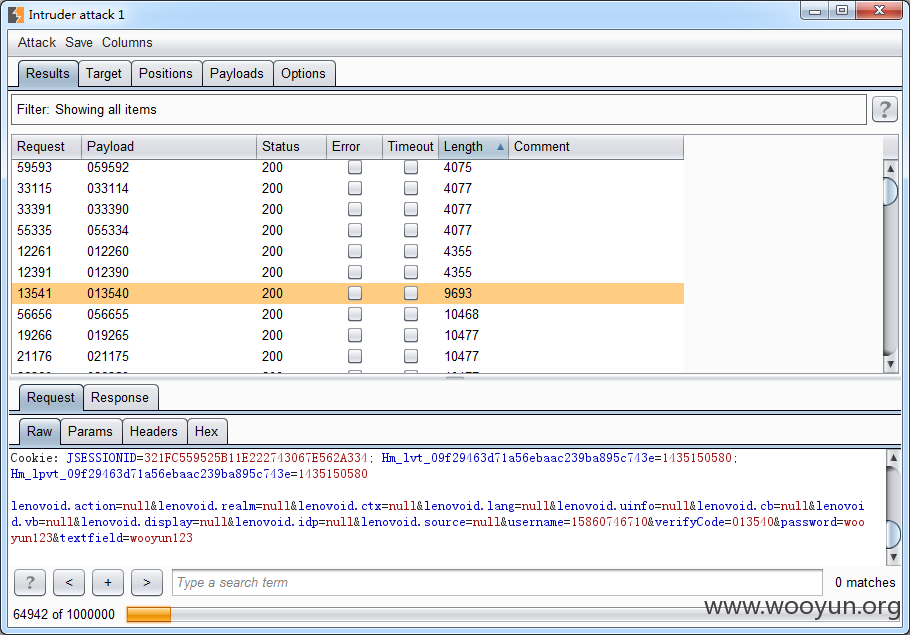Toggle Timeout checkbox for request 56656
Image resolution: width=910 pixels, height=635 pixels.
tap(411, 314)
